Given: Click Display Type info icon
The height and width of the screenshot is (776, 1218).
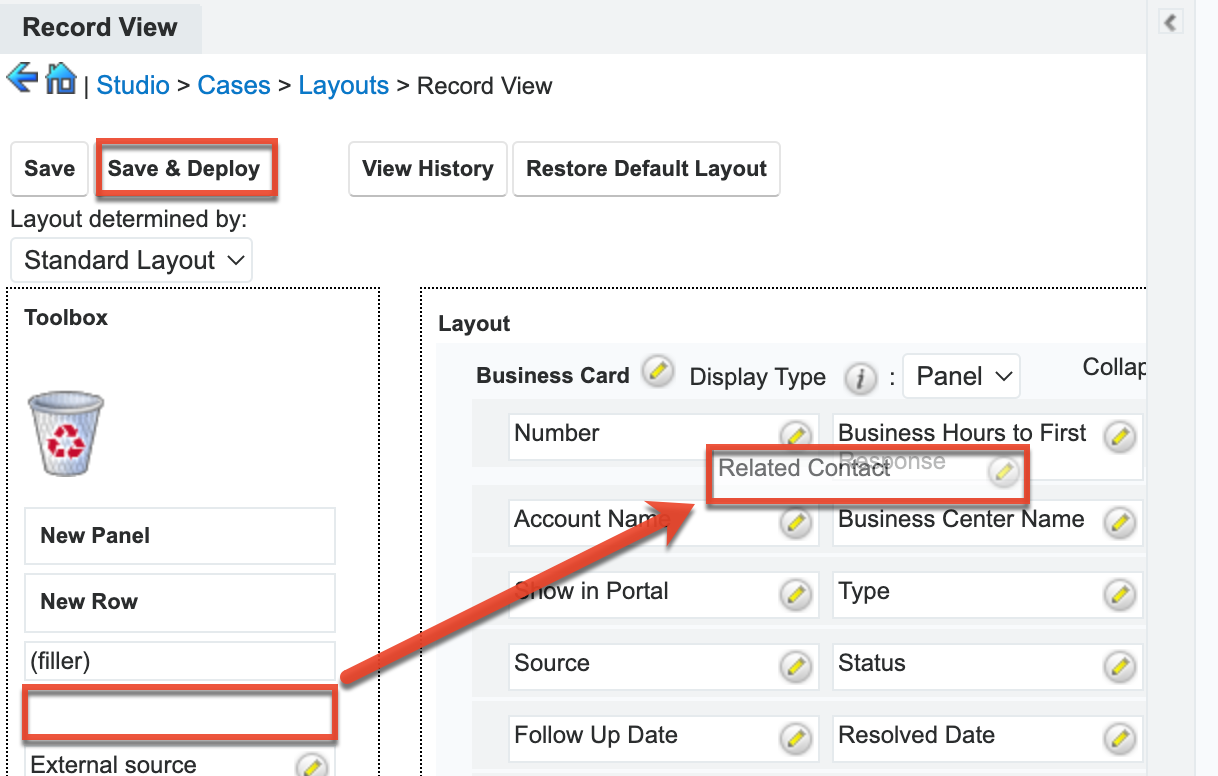Looking at the screenshot, I should click(859, 378).
